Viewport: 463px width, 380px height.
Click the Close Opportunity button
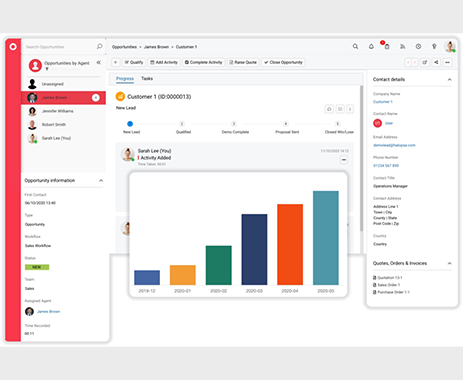point(283,62)
